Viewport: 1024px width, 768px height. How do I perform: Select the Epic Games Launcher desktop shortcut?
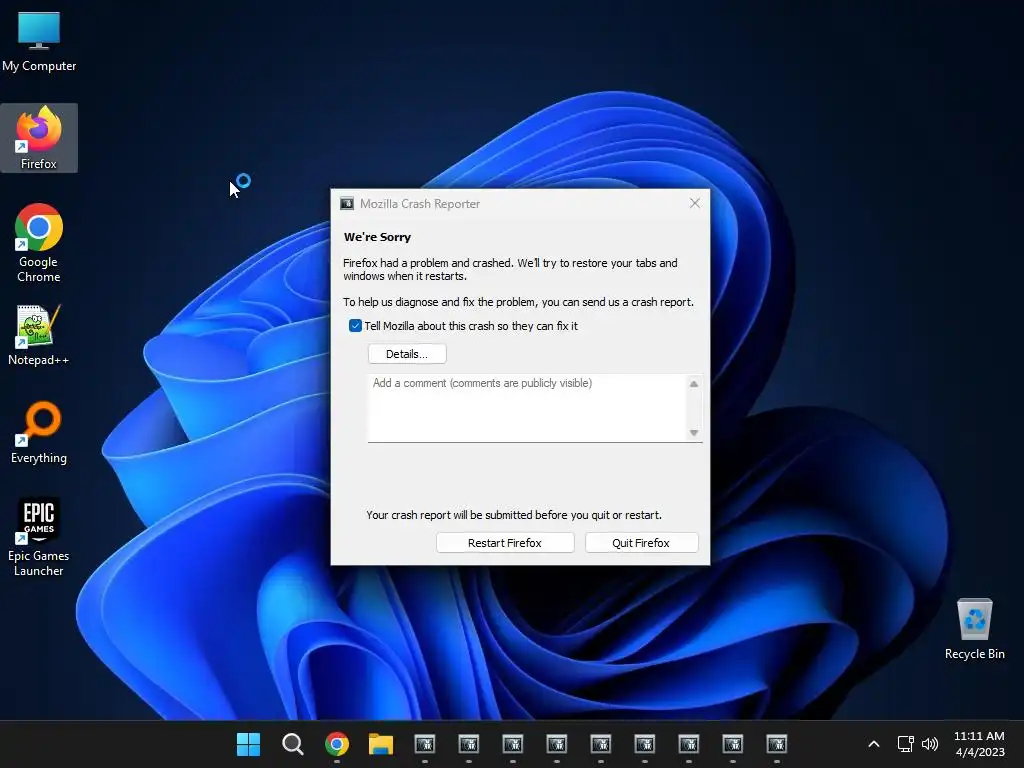tap(39, 537)
